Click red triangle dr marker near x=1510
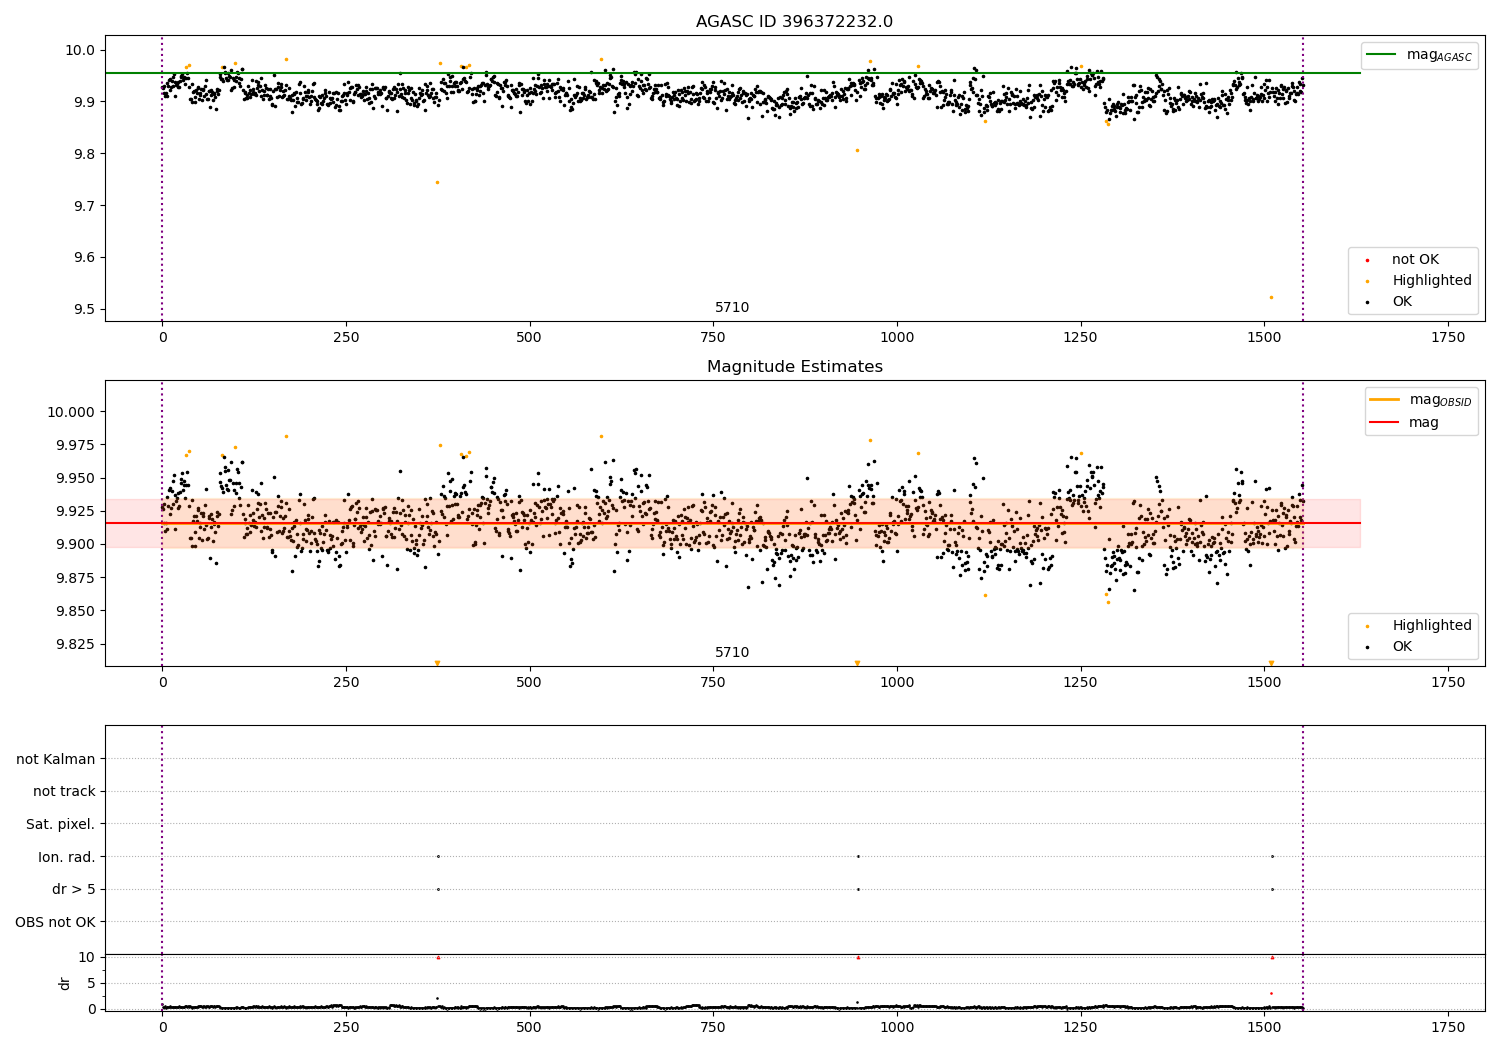The image size is (1500, 1050). tap(1272, 957)
